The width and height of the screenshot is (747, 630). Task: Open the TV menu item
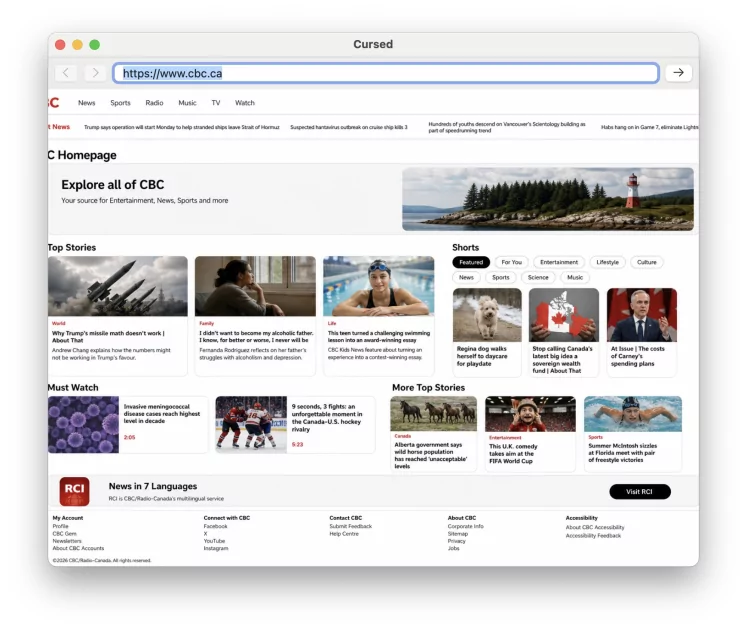pos(216,103)
